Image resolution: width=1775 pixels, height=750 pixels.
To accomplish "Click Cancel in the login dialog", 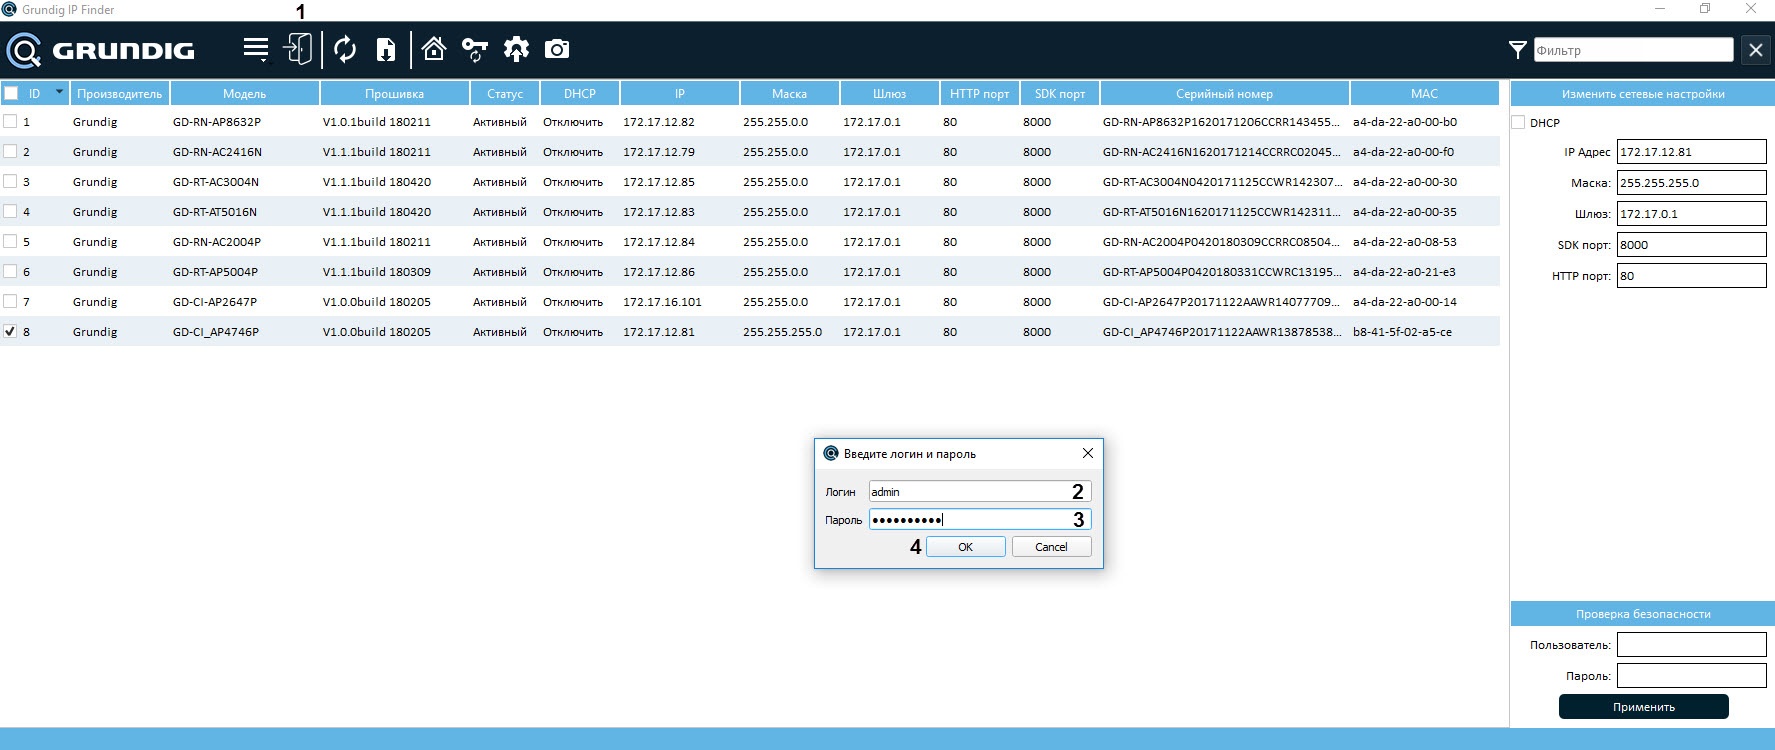I will coord(1050,547).
